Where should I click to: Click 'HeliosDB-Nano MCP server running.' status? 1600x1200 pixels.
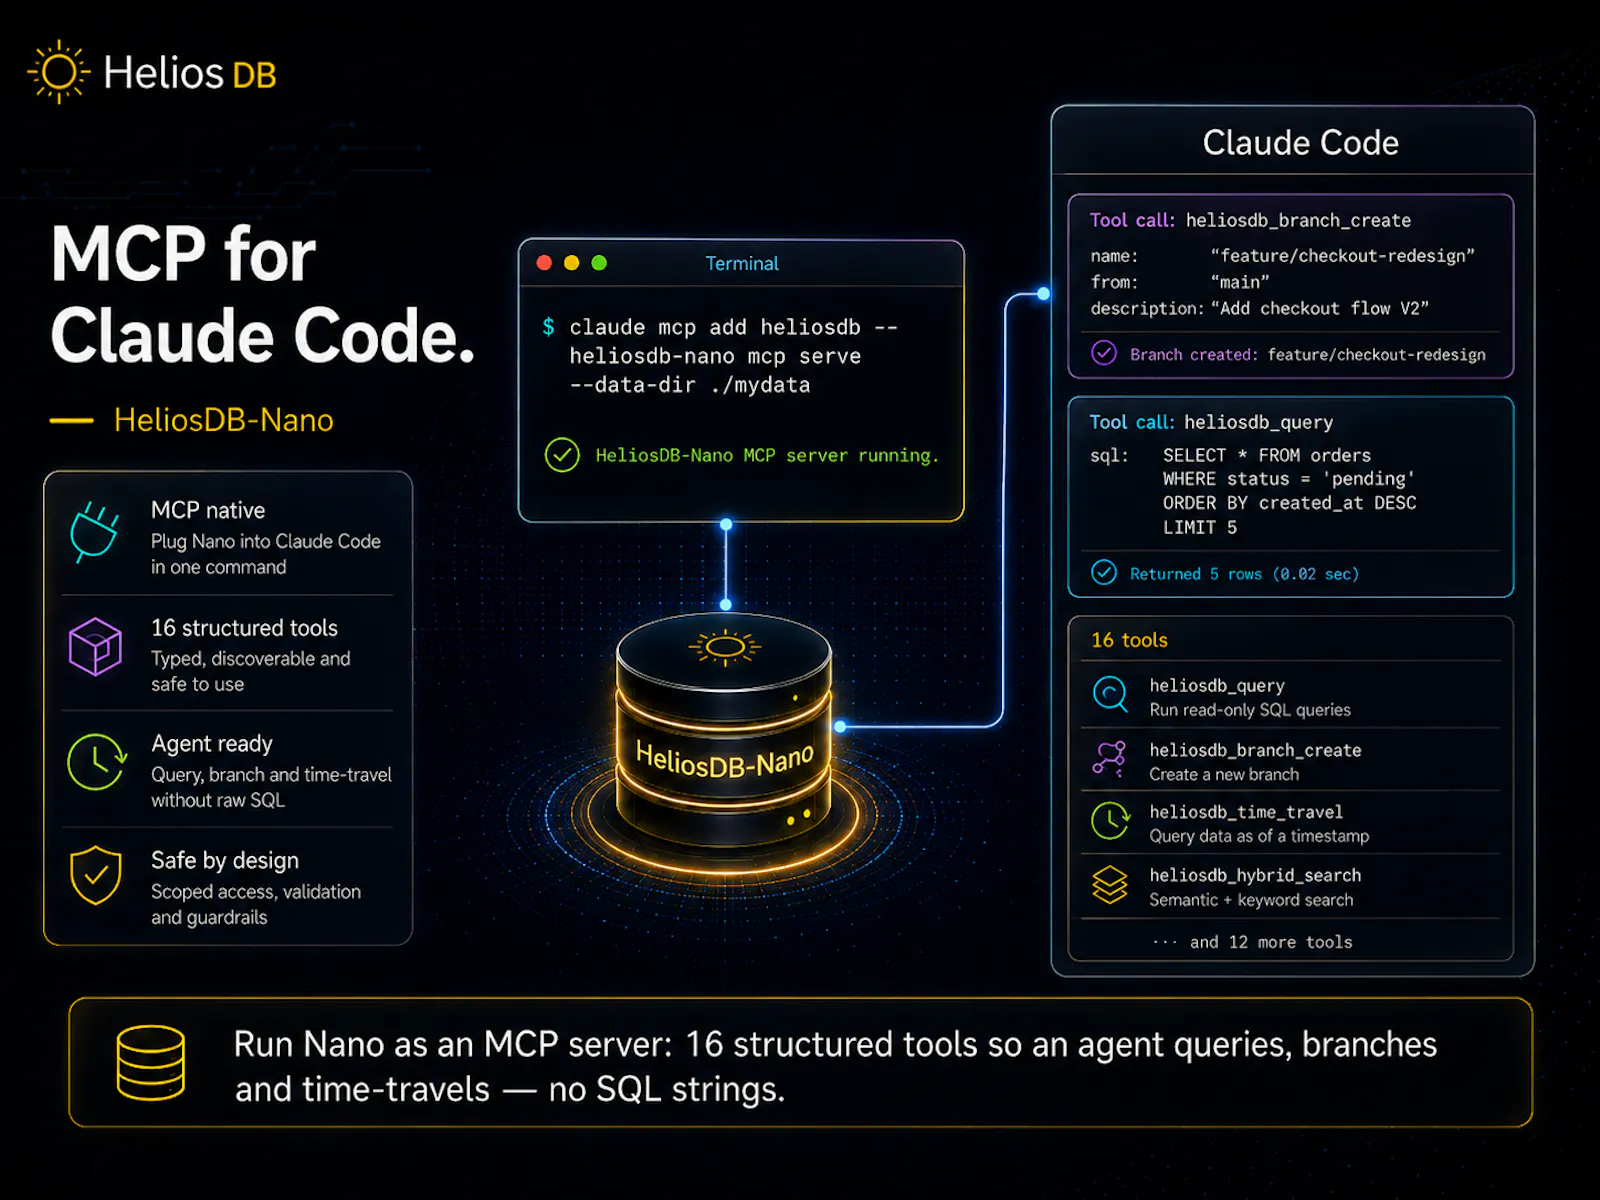pyautogui.click(x=767, y=455)
